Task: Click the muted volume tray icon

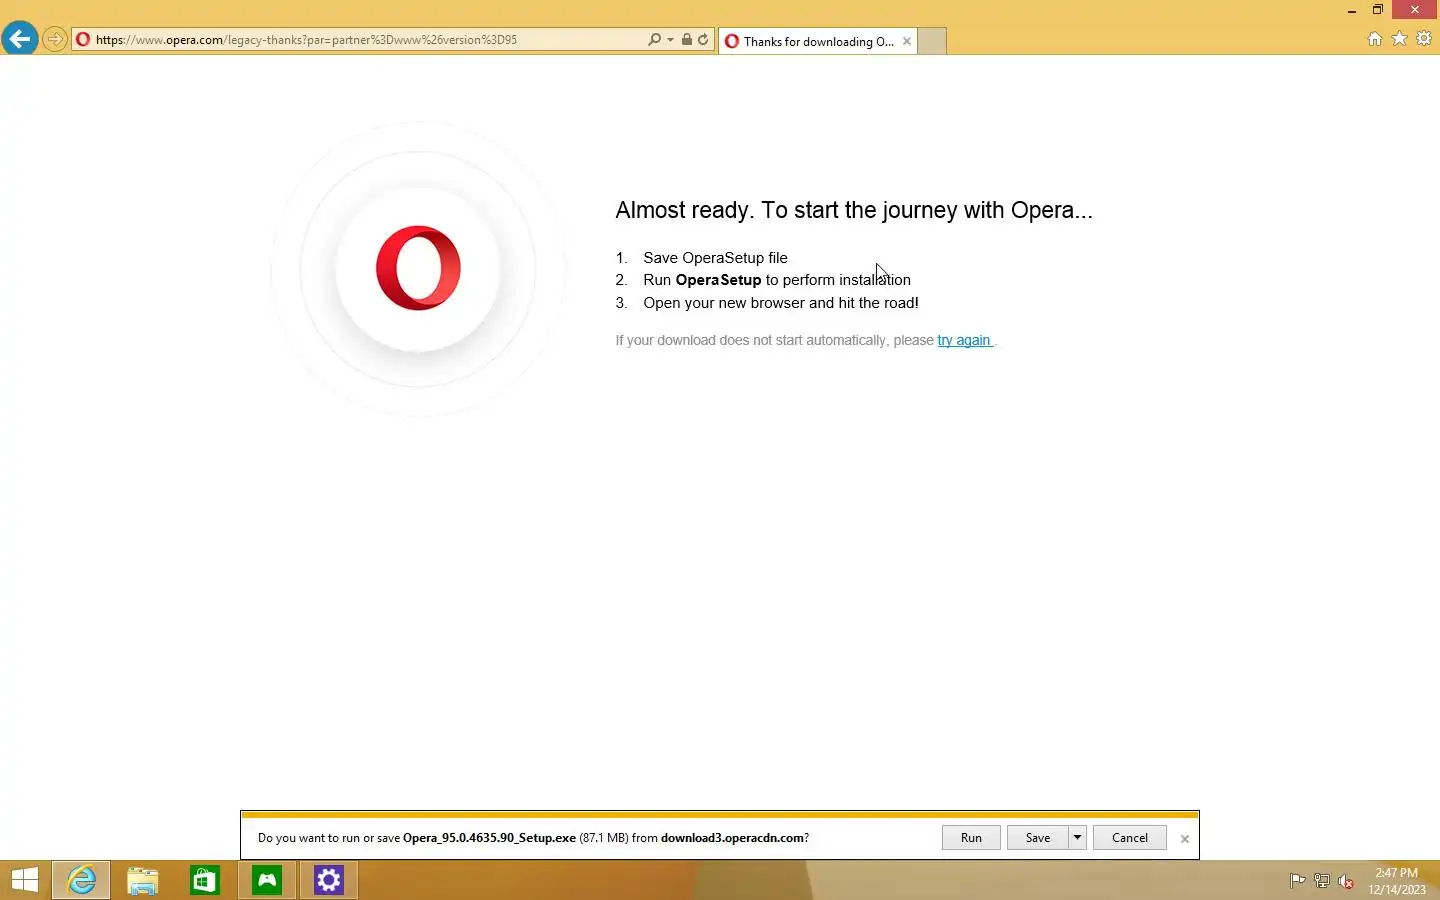Action: pyautogui.click(x=1346, y=881)
